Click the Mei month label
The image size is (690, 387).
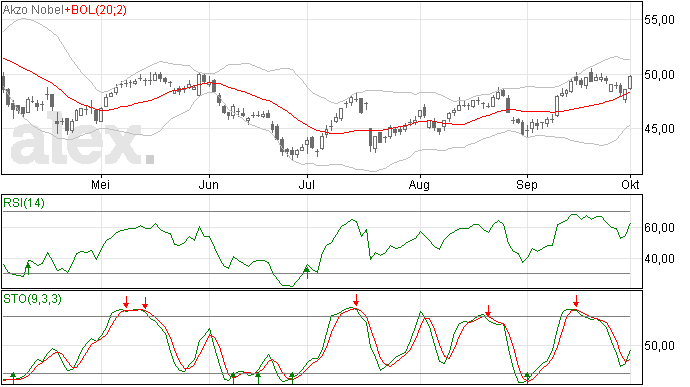(101, 184)
